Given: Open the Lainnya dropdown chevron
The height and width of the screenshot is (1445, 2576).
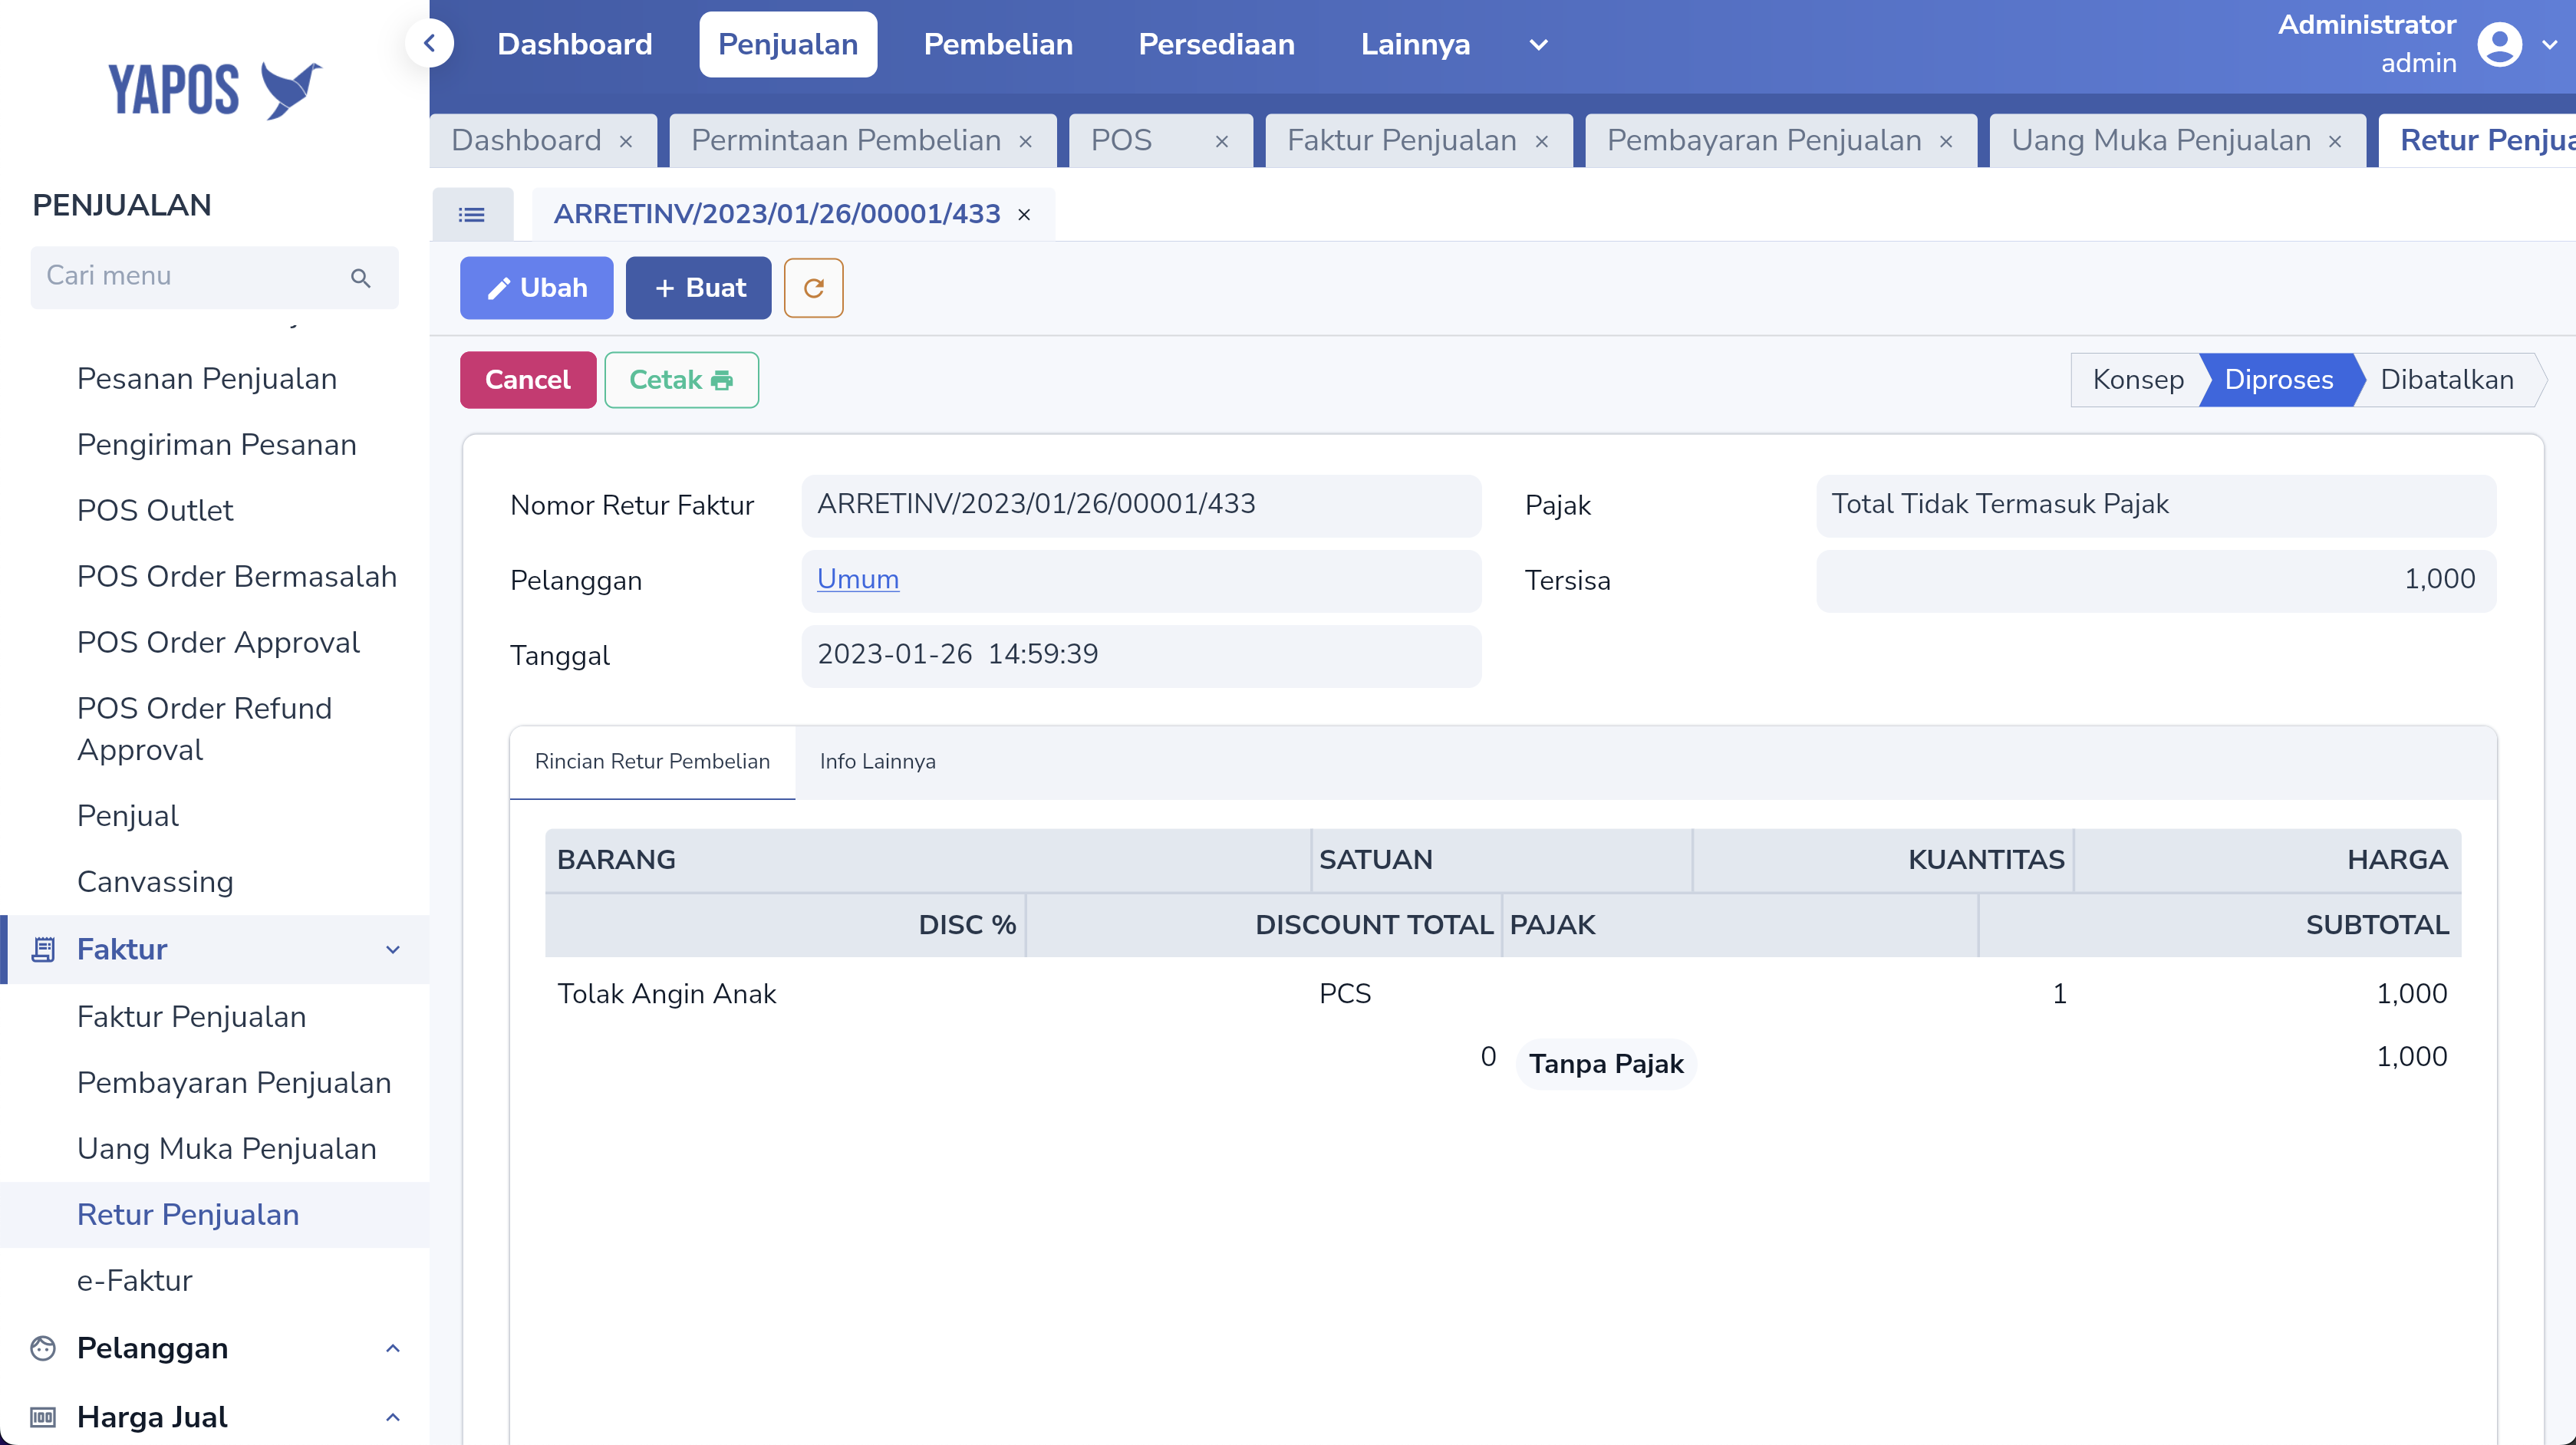Looking at the screenshot, I should point(1539,44).
